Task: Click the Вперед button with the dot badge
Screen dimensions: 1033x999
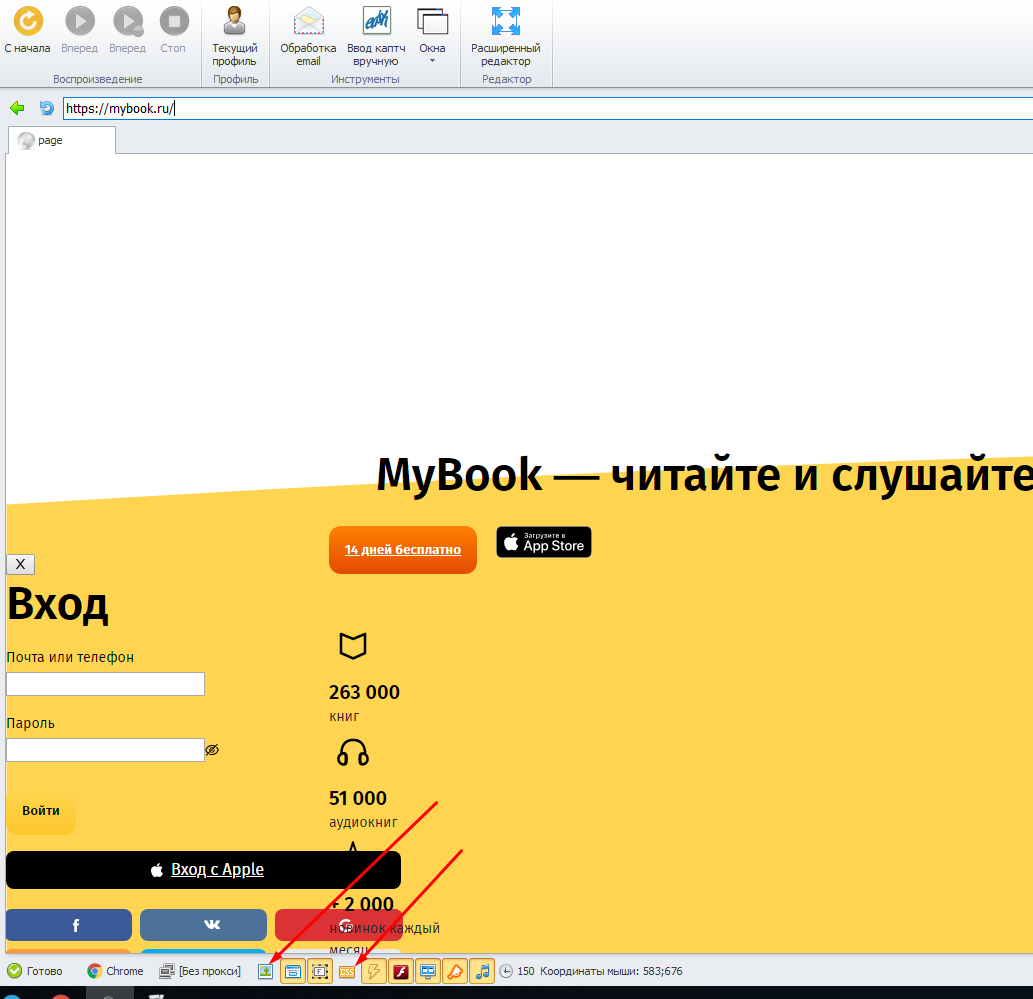Action: click(128, 30)
